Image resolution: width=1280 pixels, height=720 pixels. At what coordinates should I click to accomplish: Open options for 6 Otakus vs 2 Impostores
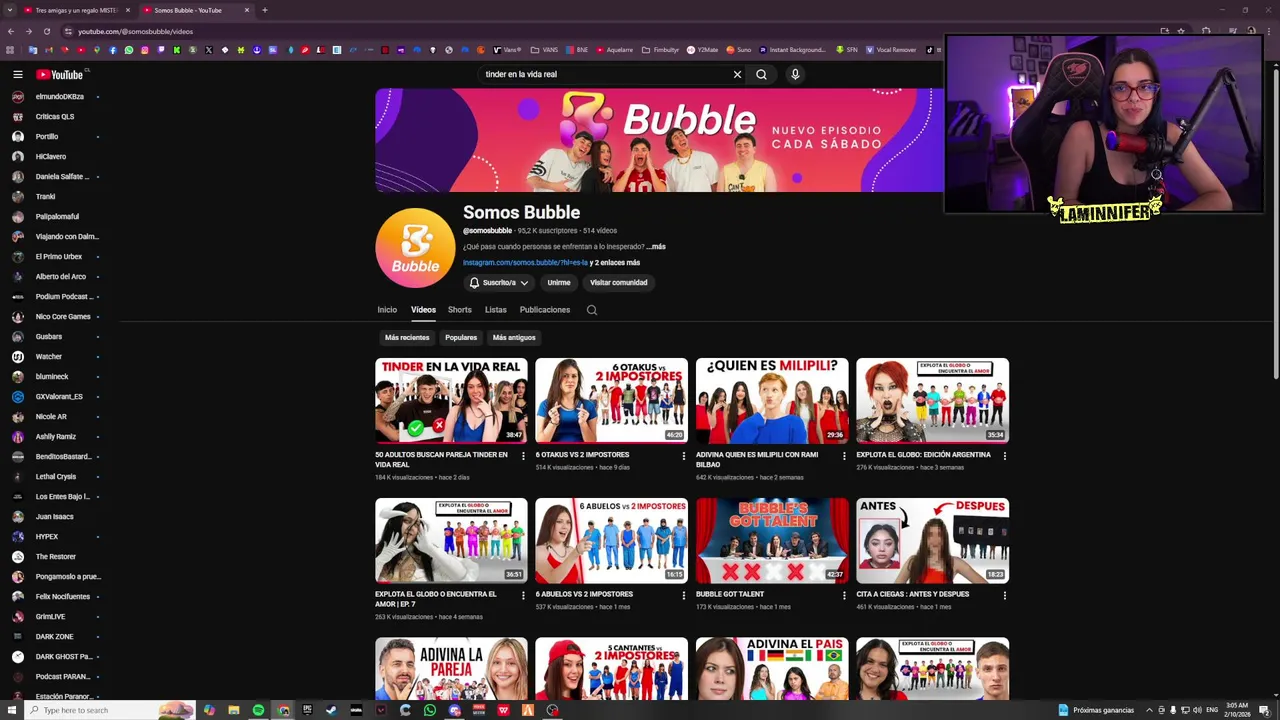tap(684, 456)
